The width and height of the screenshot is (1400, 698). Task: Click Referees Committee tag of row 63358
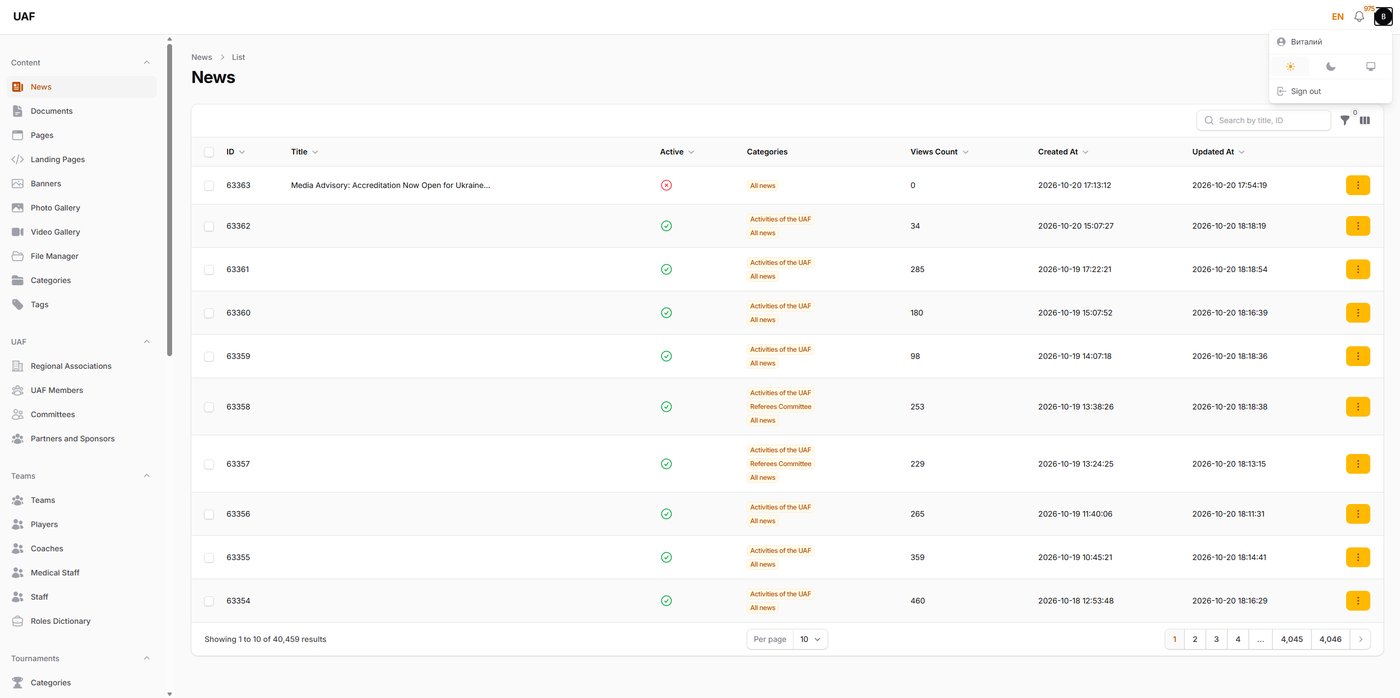[781, 407]
